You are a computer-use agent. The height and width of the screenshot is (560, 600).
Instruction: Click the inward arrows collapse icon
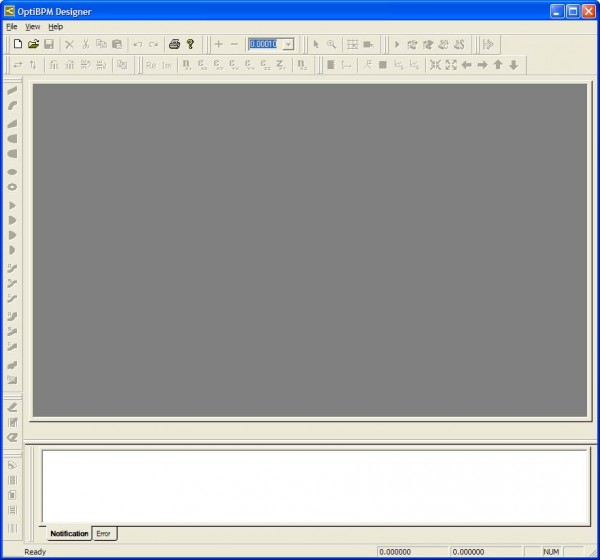pyautogui.click(x=435, y=65)
